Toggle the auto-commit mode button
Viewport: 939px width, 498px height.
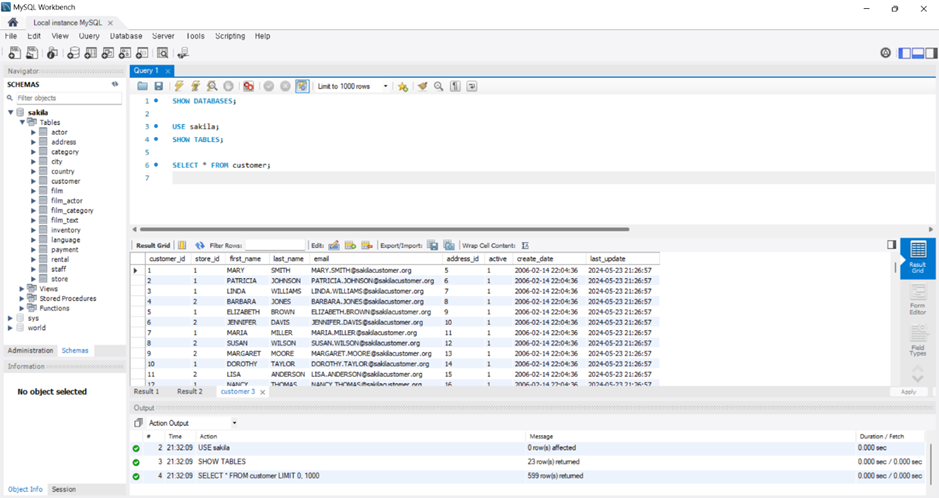302,86
